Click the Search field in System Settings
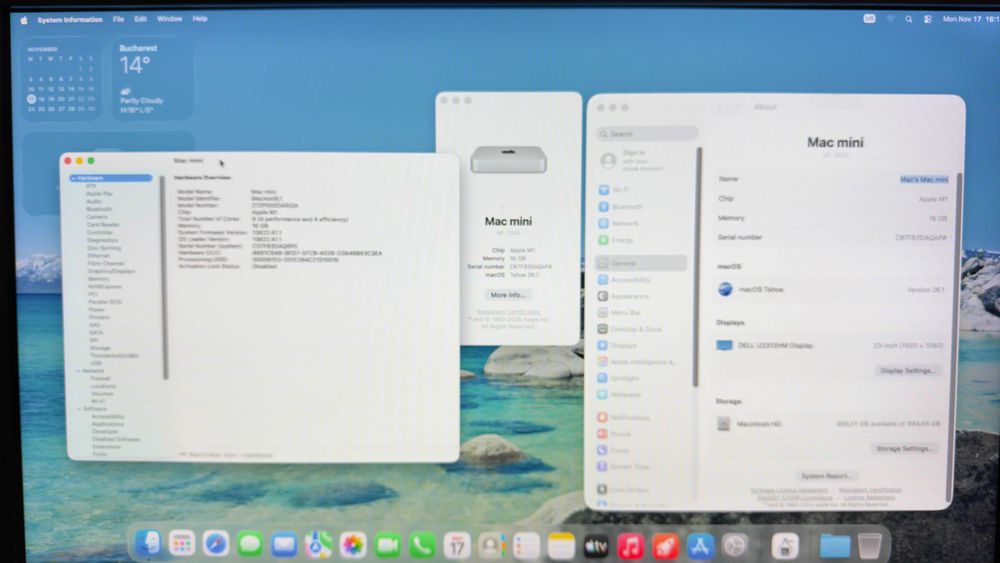The image size is (1000, 563). 647,134
